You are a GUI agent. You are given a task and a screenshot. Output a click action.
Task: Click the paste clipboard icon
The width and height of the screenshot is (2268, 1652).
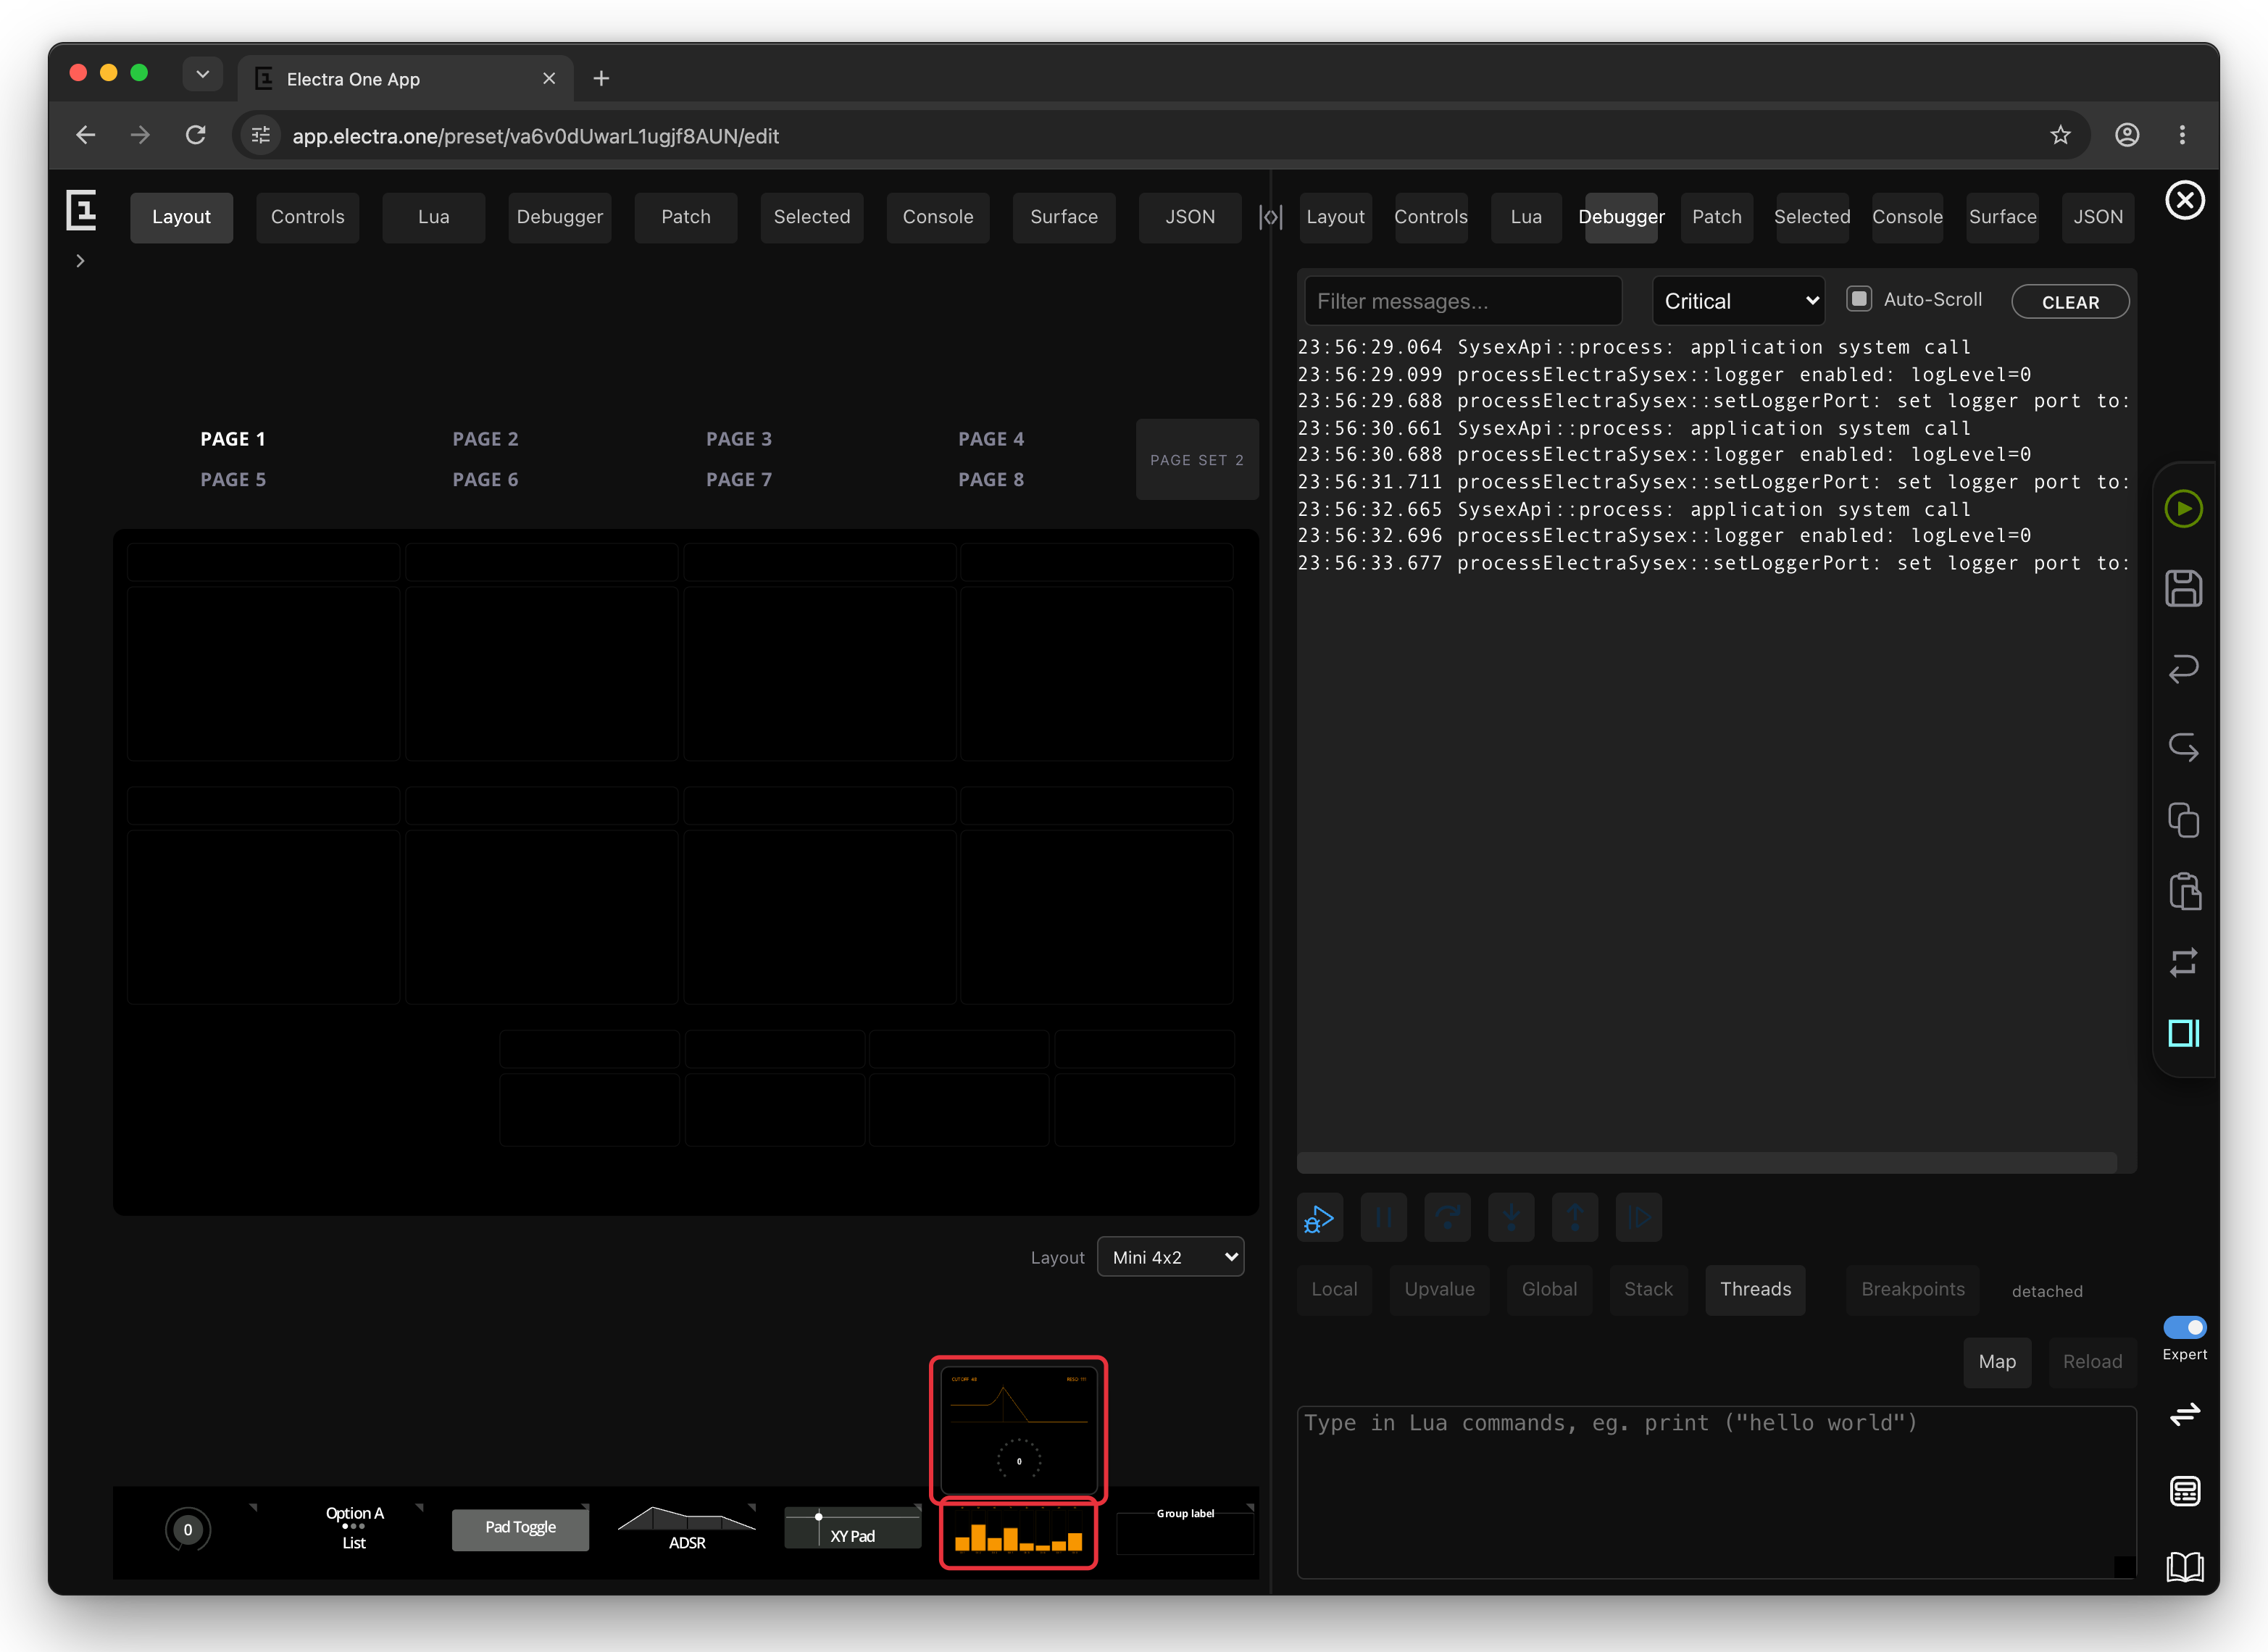(2184, 891)
